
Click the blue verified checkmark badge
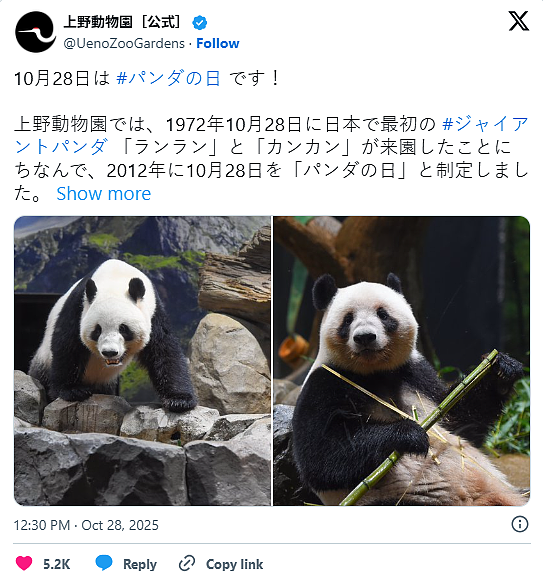(200, 23)
